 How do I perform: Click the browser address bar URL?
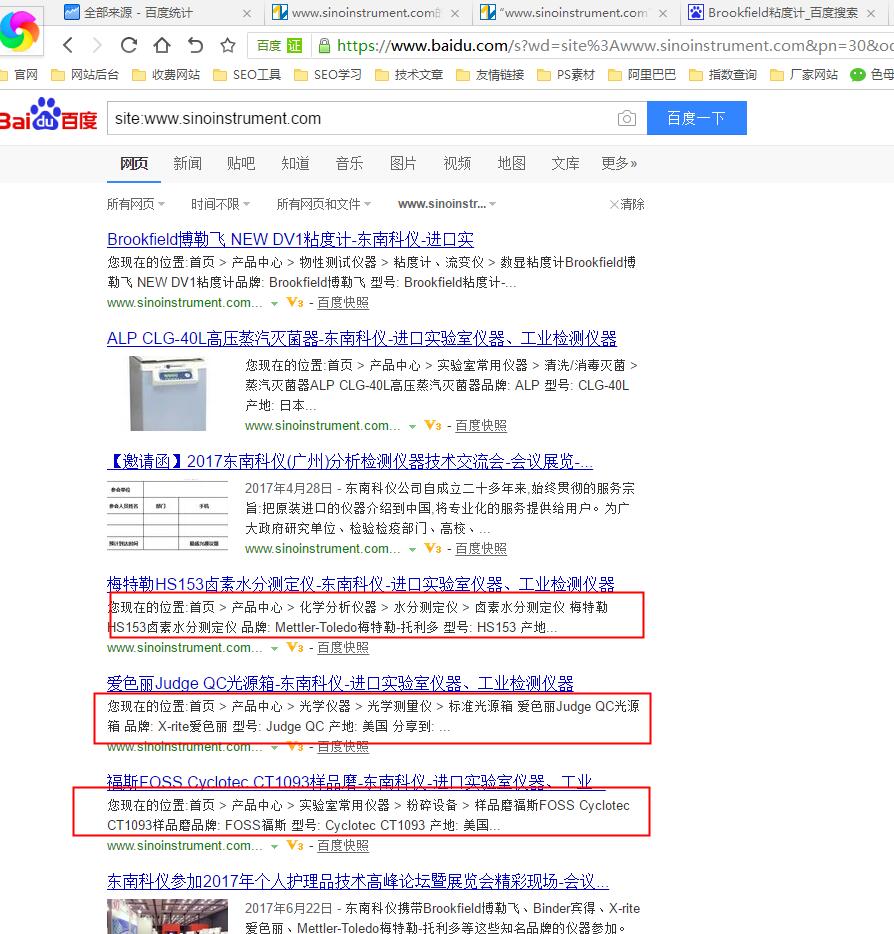tap(613, 46)
